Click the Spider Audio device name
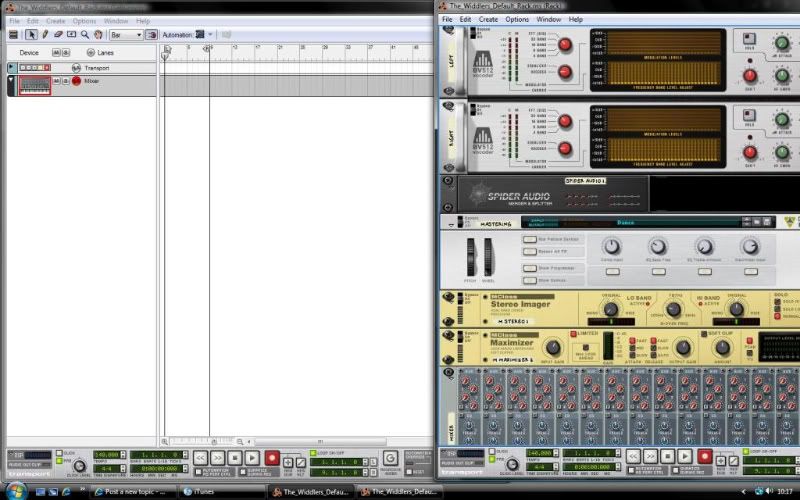Viewport: 800px width, 500px height. pyautogui.click(x=585, y=181)
